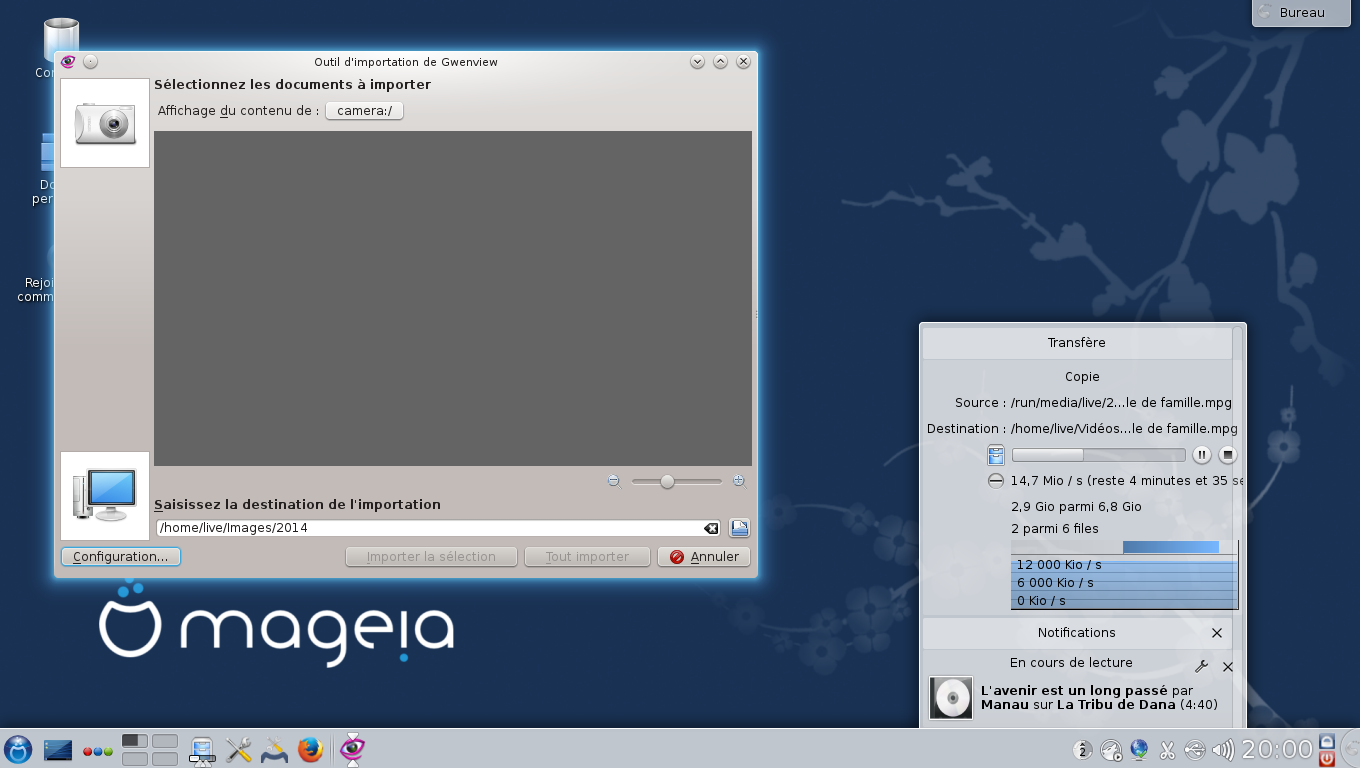Viewport: 1360px width, 768px height.
Task: Open the notifications counter tray icon
Action: pos(1082,750)
